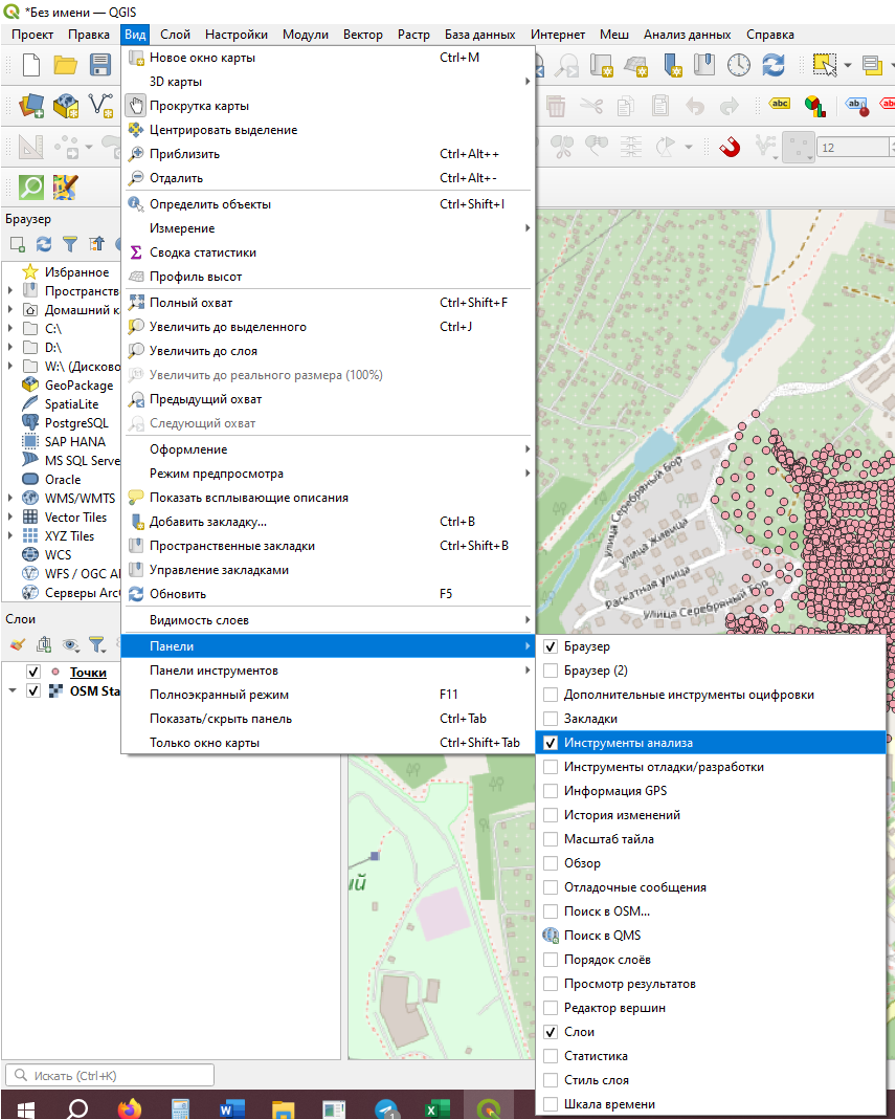Viewport: 895px width, 1119px height.
Task: Click the snapping magnet icon in toolbar
Action: tap(731, 147)
